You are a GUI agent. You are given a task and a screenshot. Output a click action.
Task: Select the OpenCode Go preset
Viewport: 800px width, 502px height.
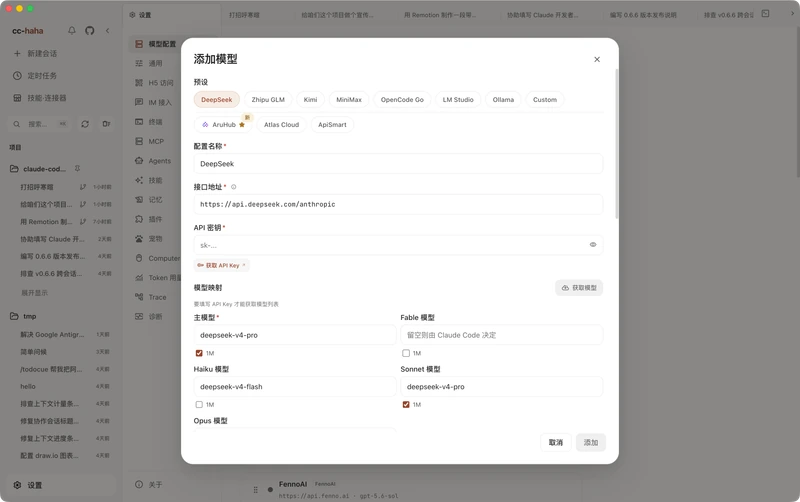coord(402,99)
